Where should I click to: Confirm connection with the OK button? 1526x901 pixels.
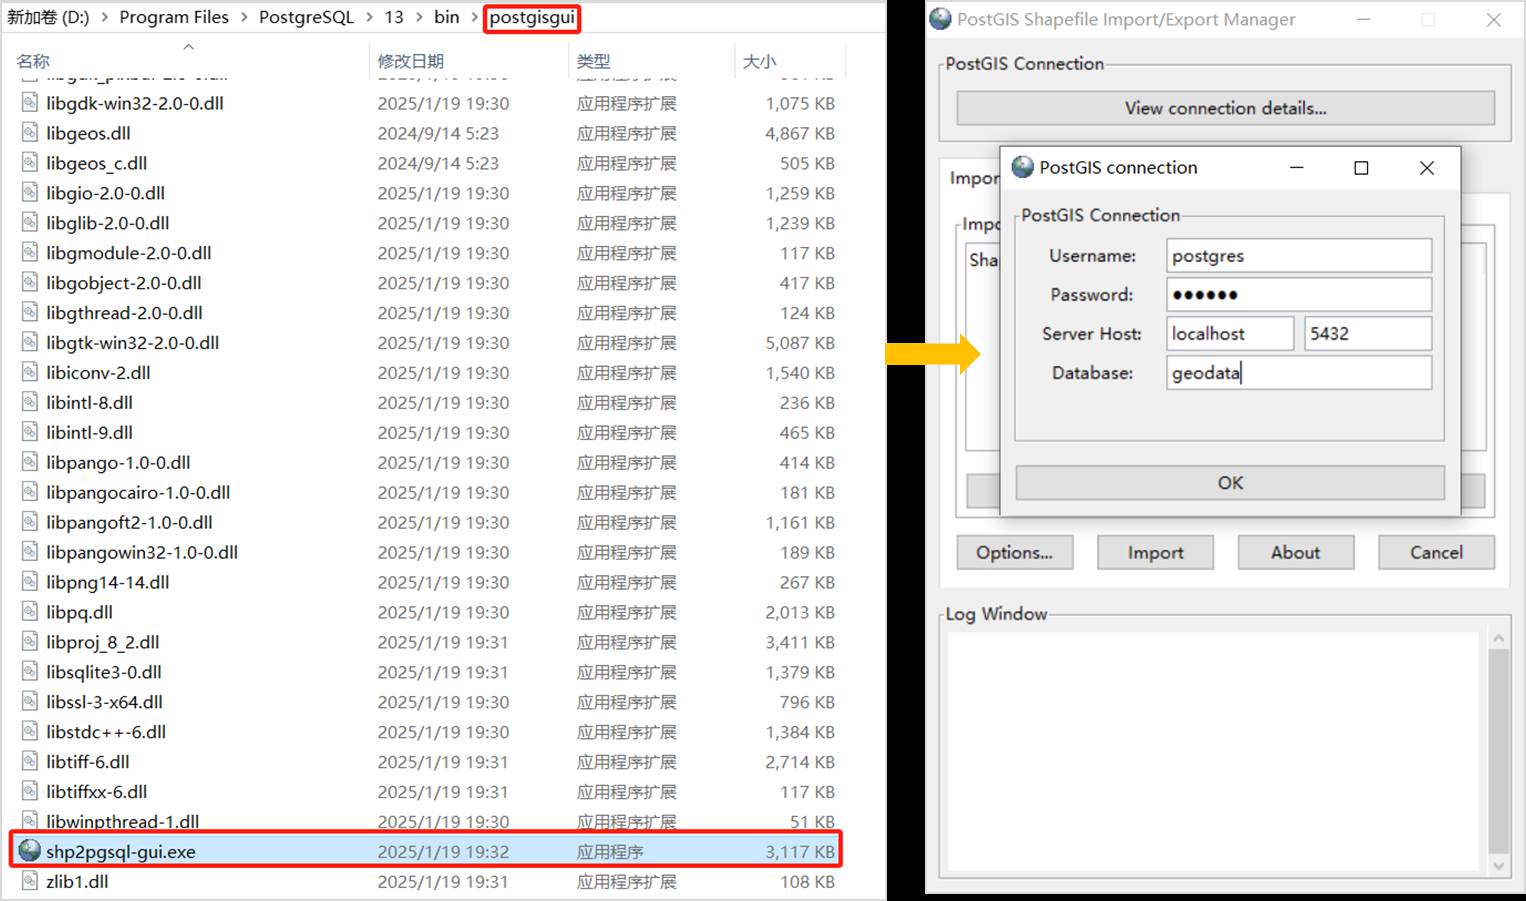pyautogui.click(x=1230, y=483)
